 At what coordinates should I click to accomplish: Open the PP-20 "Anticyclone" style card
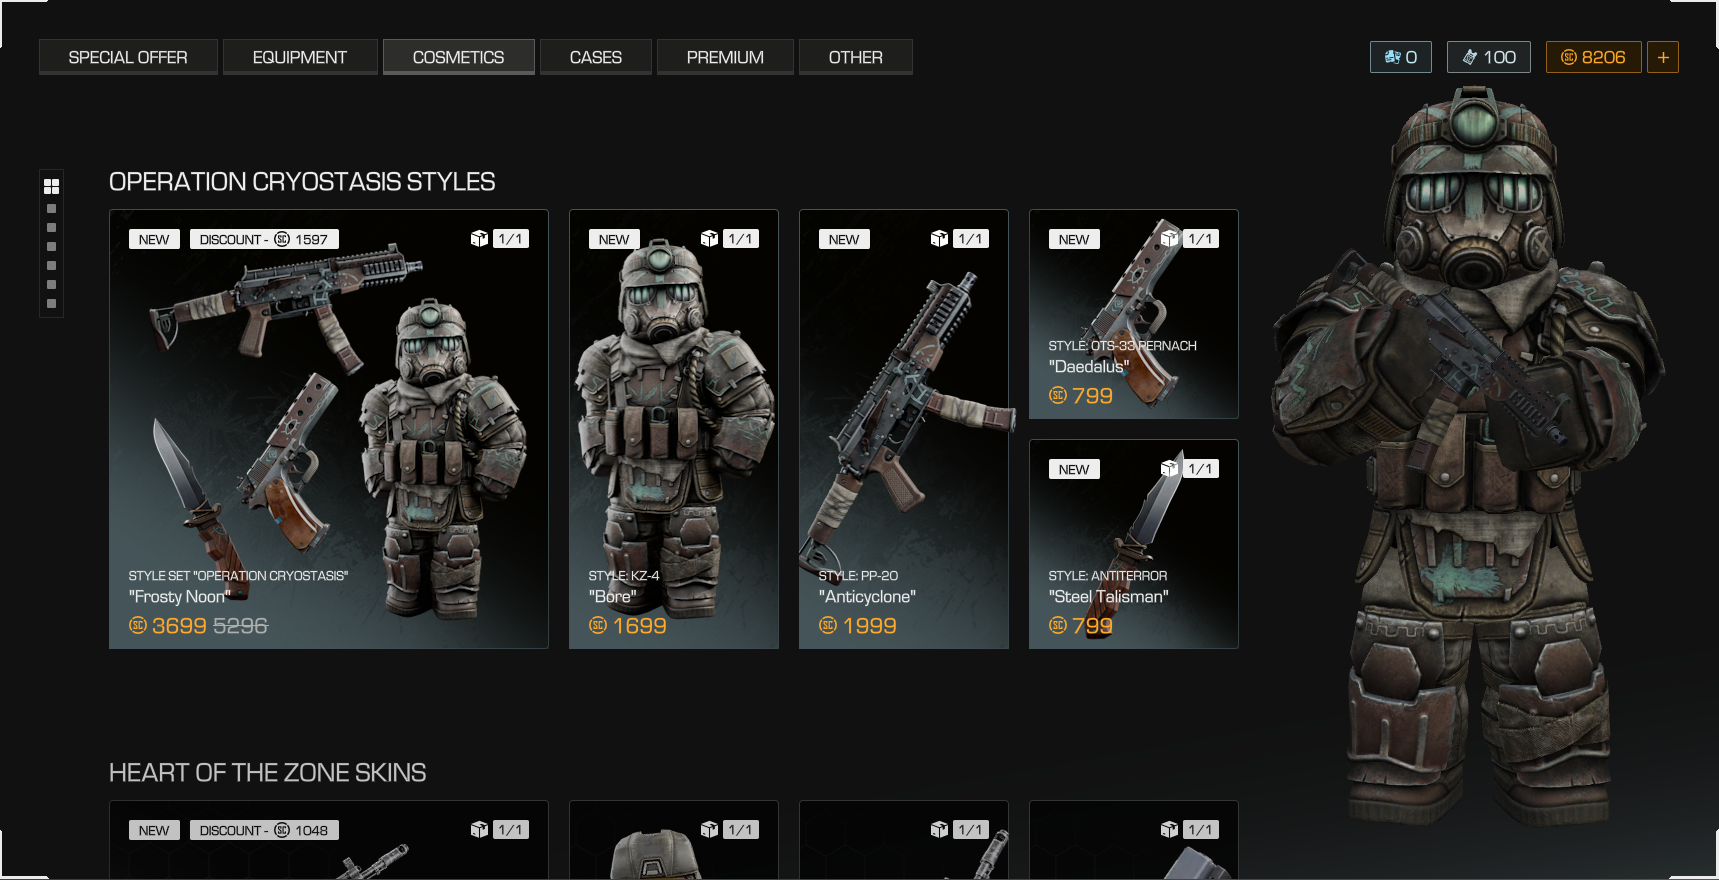pos(904,429)
